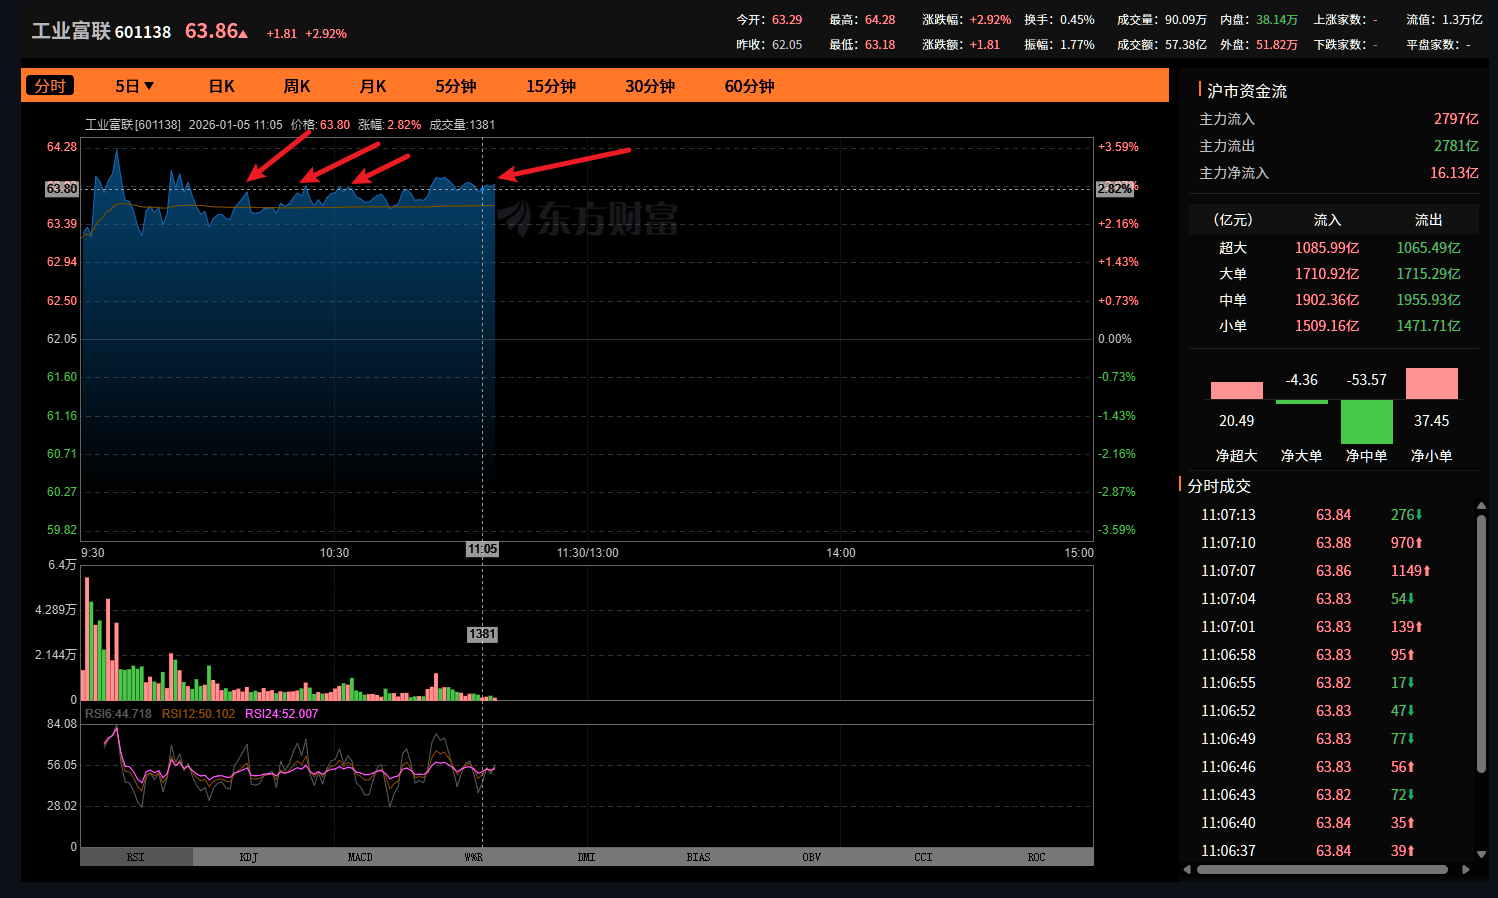
Task: Click the 昨收 value 62.05
Action: pos(787,45)
